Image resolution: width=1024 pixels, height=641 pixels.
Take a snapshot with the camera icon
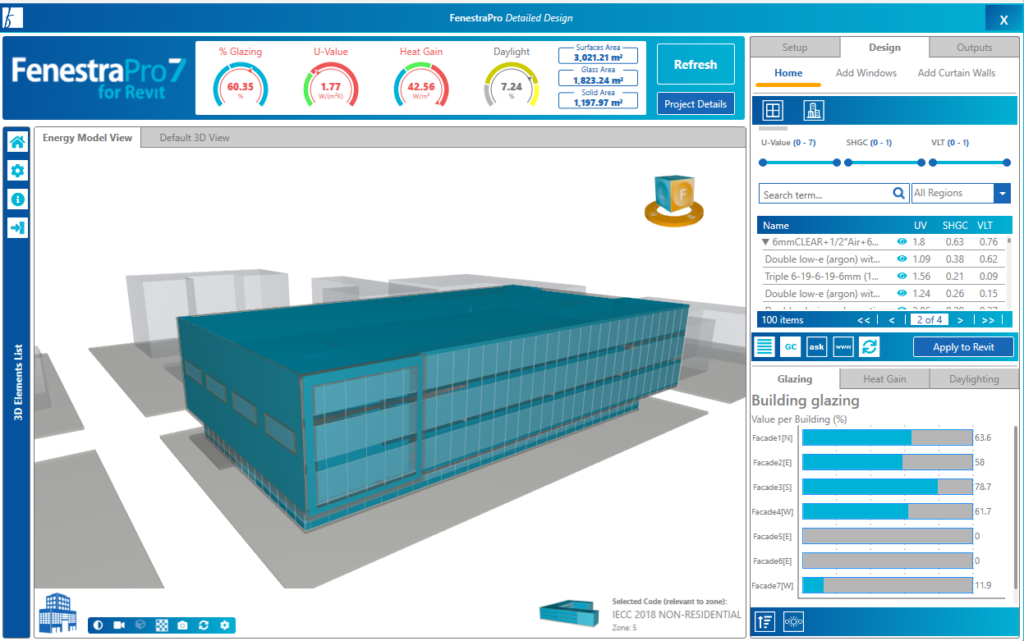183,625
